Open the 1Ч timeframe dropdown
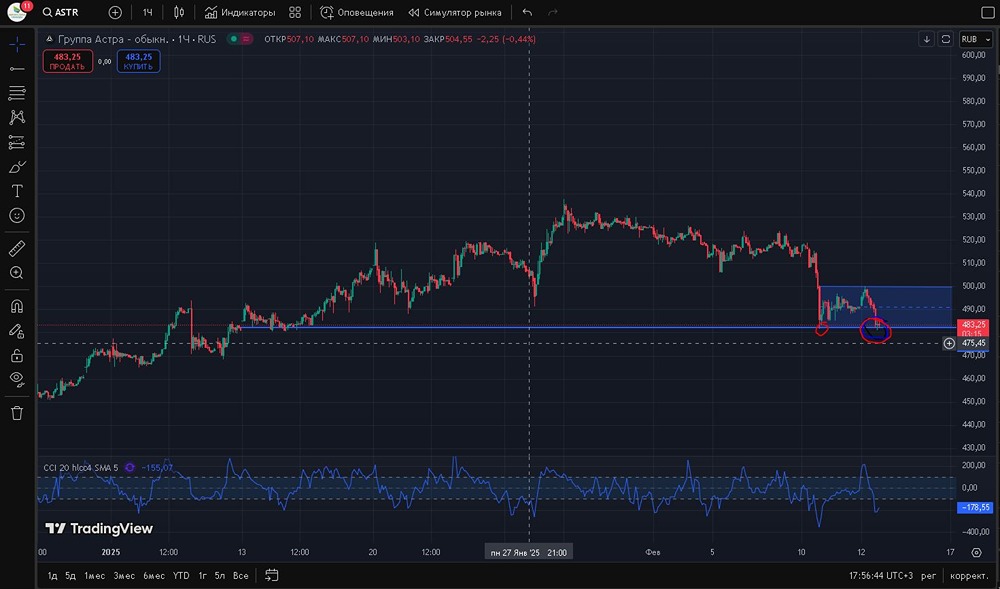Screen dimensions: 1000x589 coord(147,13)
